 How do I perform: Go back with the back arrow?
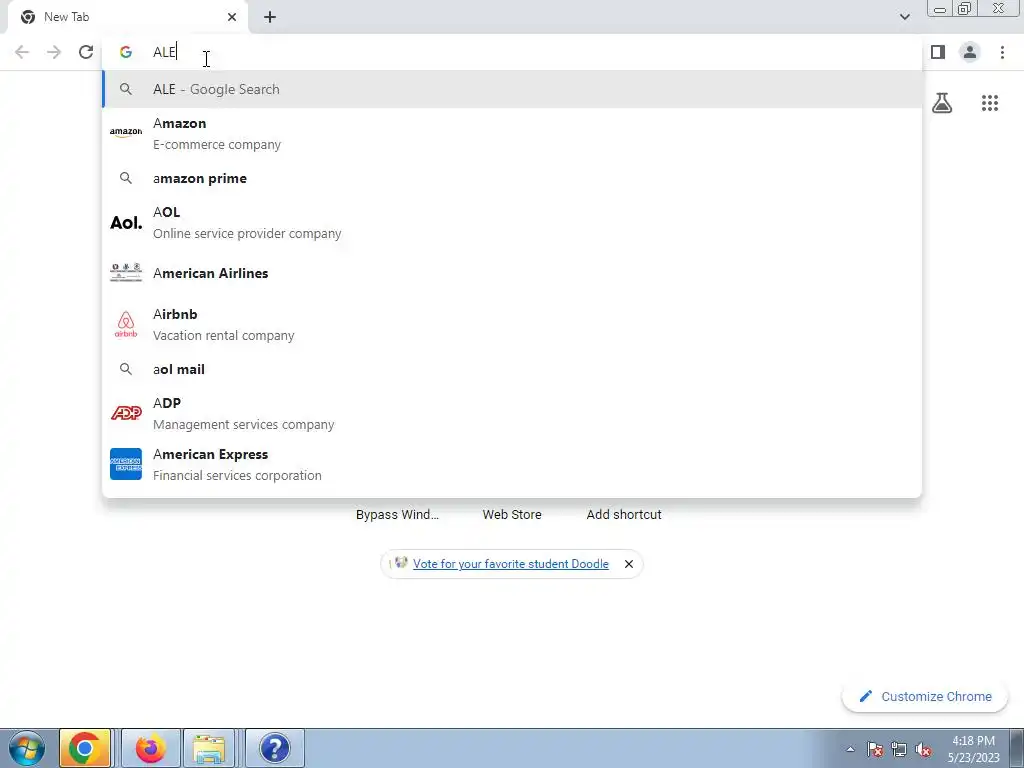coord(22,52)
